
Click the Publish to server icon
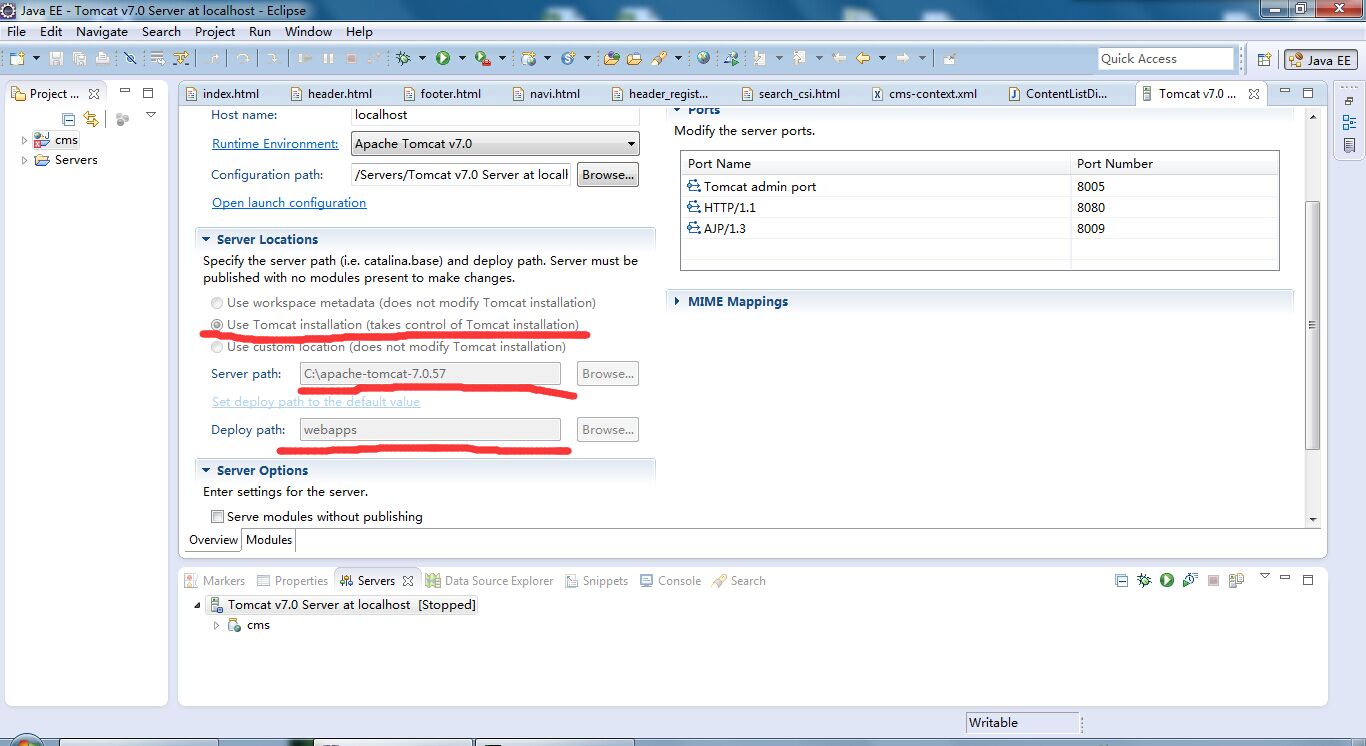1236,580
